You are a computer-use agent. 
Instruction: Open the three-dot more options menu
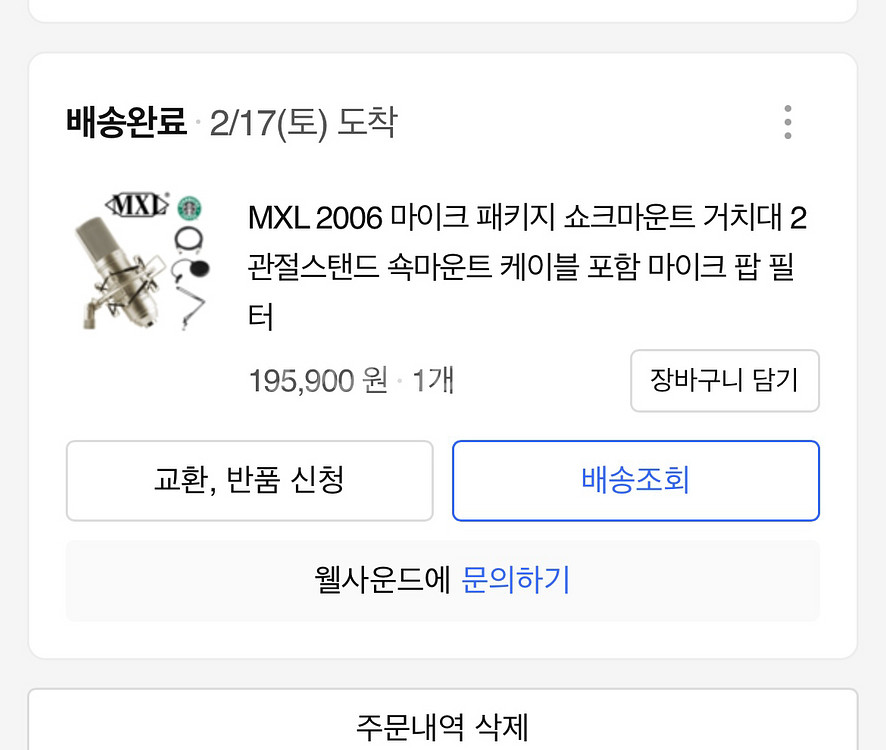coord(788,122)
